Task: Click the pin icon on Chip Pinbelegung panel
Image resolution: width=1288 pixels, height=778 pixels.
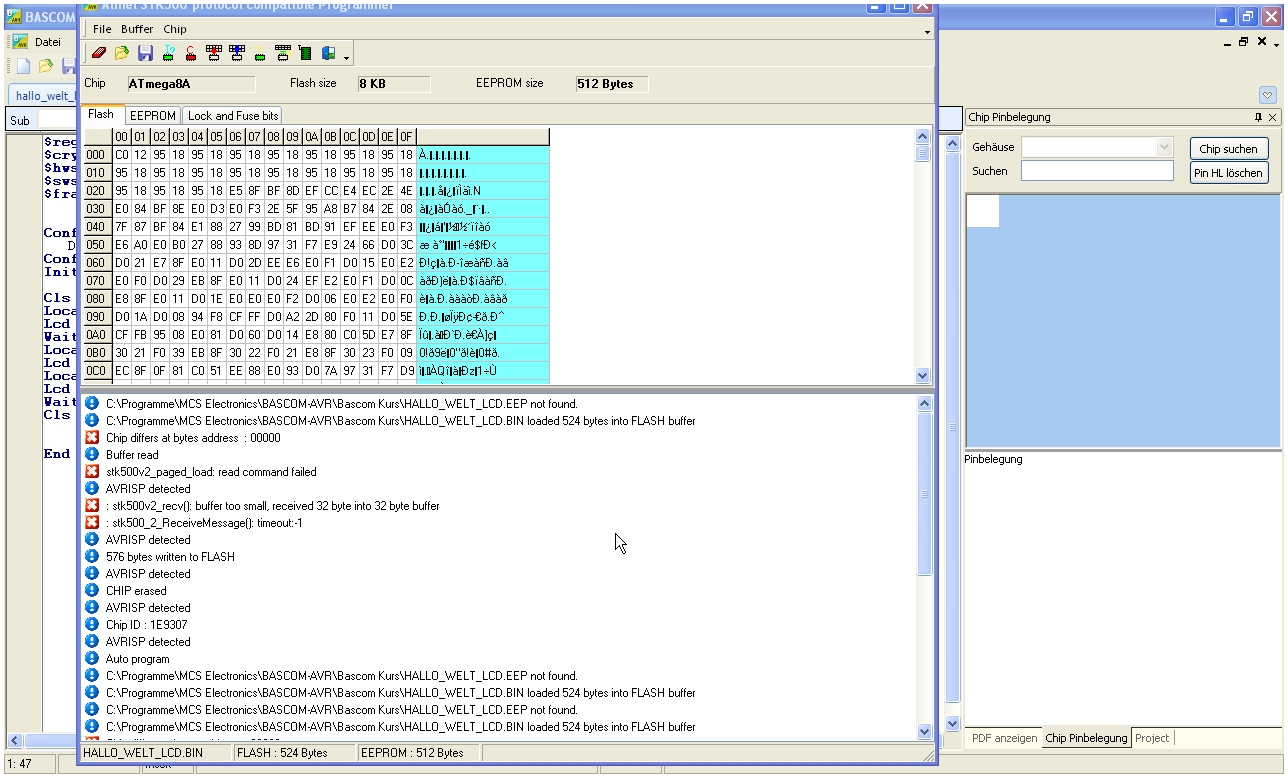Action: 1258,117
